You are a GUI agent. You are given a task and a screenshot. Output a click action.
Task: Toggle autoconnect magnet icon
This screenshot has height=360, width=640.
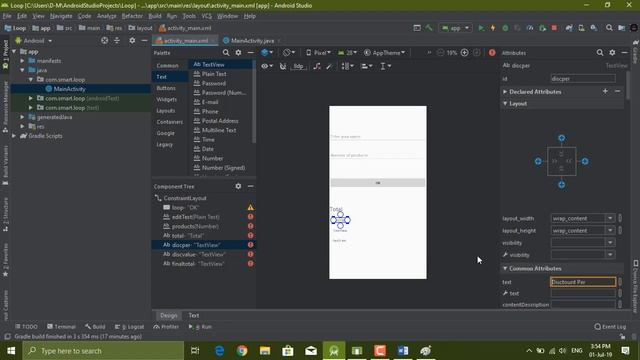tap(282, 66)
